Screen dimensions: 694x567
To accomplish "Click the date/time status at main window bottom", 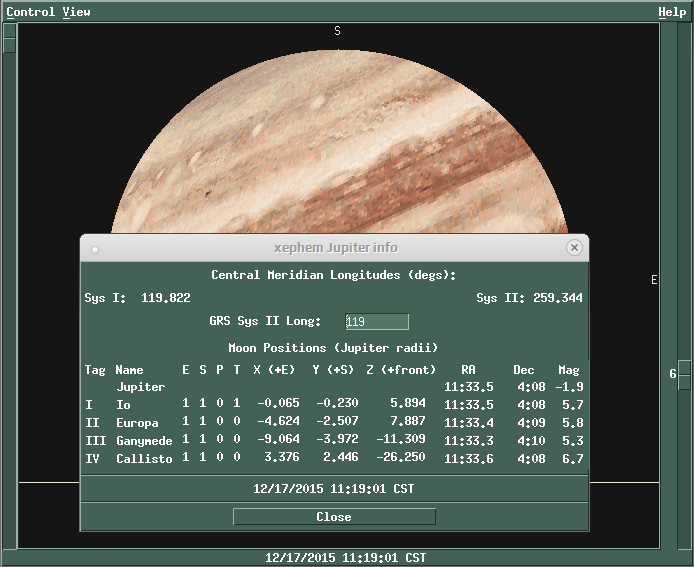I will [x=345, y=558].
